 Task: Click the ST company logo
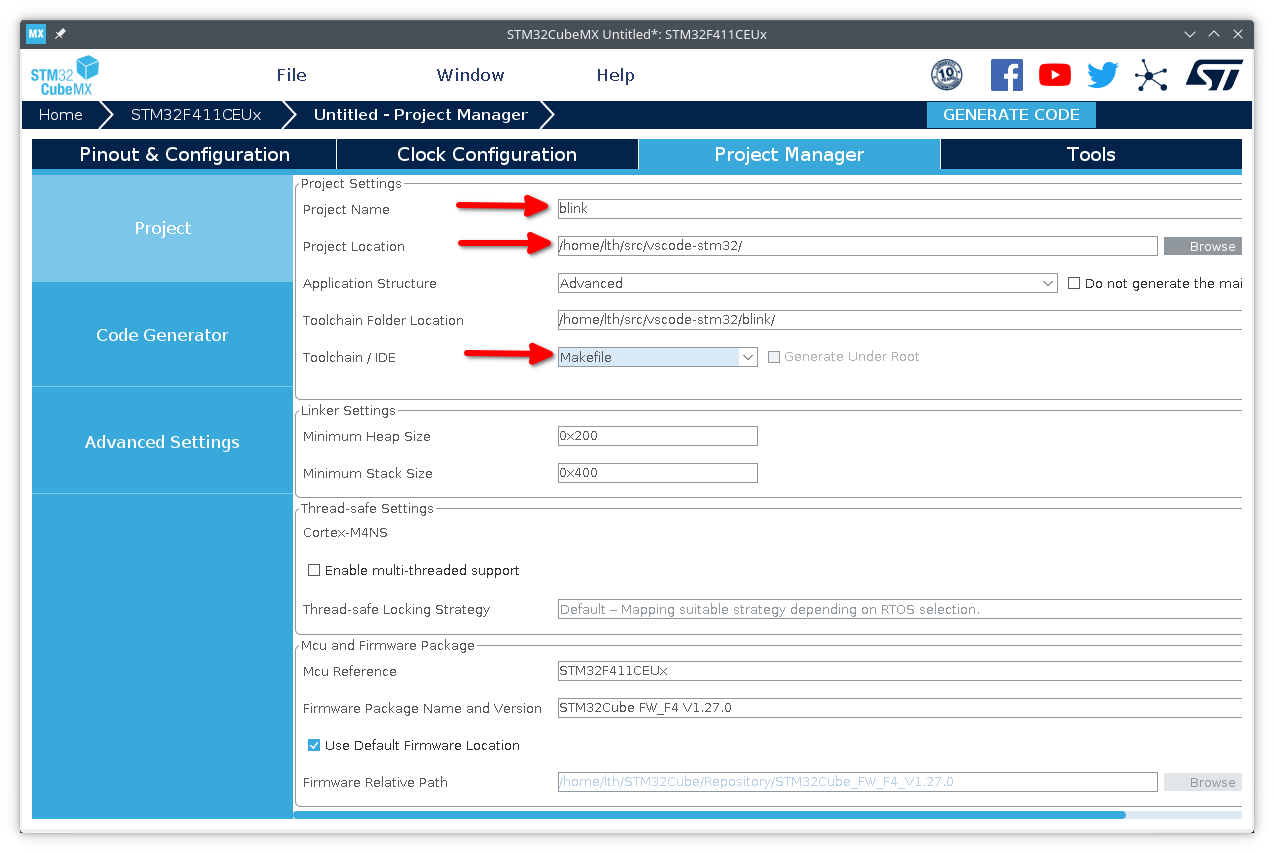coord(1214,75)
